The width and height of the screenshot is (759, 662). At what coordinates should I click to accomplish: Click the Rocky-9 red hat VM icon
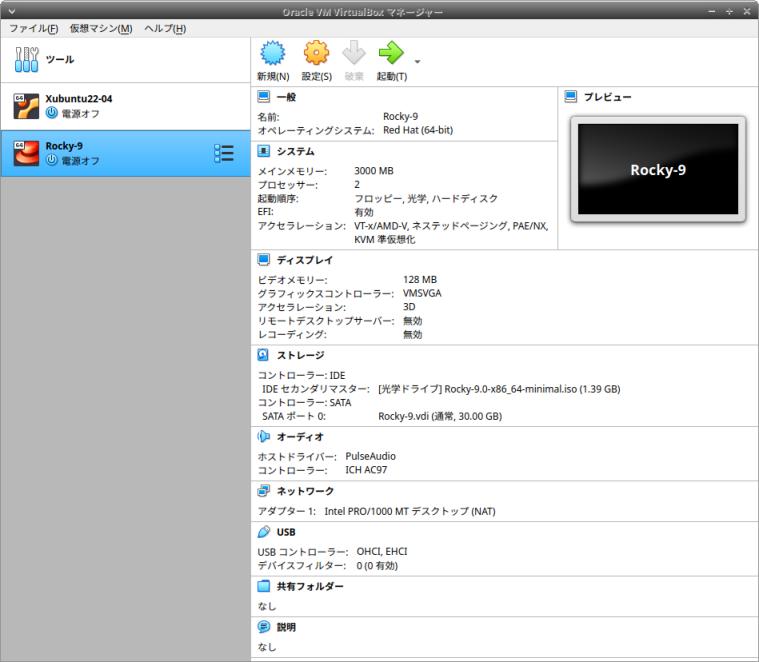pos(26,153)
